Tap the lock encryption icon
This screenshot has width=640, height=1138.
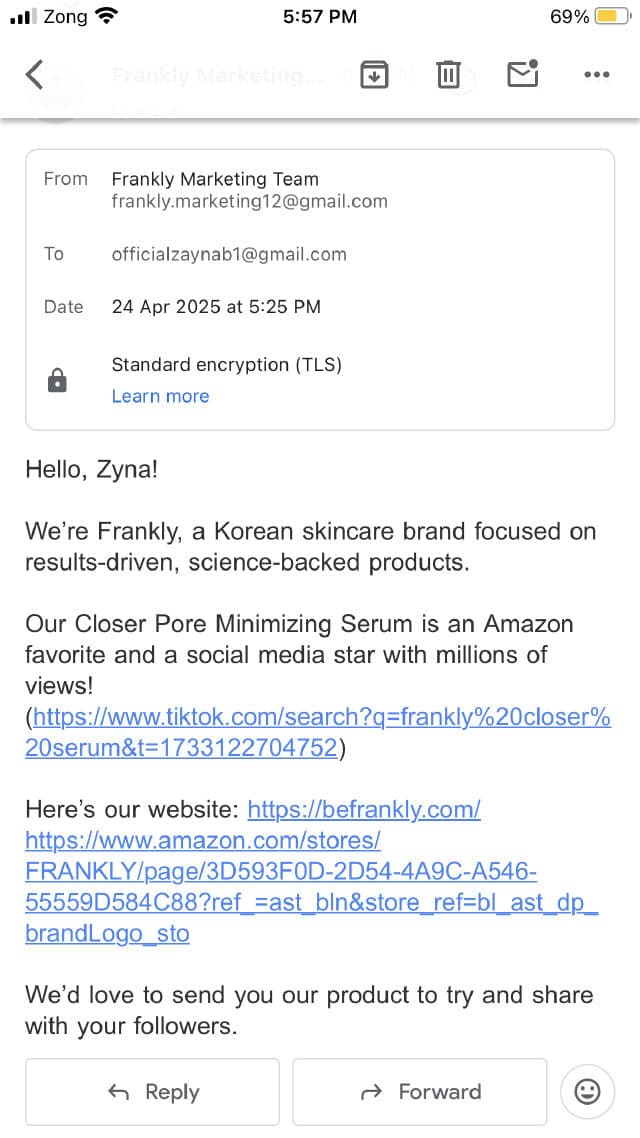[58, 380]
